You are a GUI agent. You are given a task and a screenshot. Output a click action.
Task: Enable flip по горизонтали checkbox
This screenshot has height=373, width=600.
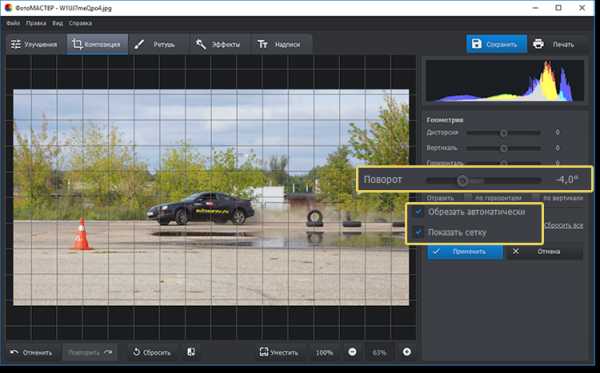tap(468, 197)
